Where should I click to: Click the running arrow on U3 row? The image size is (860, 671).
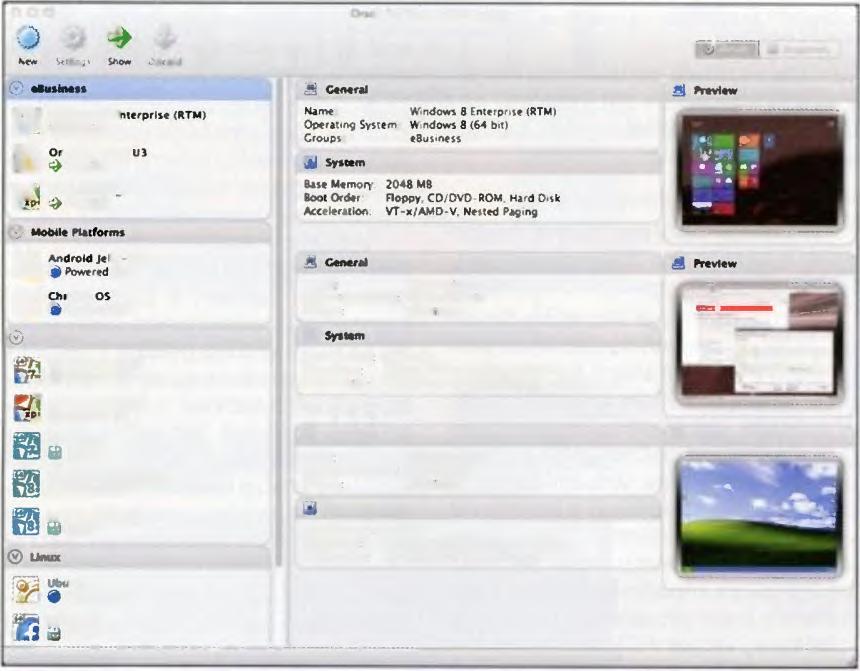coord(55,166)
